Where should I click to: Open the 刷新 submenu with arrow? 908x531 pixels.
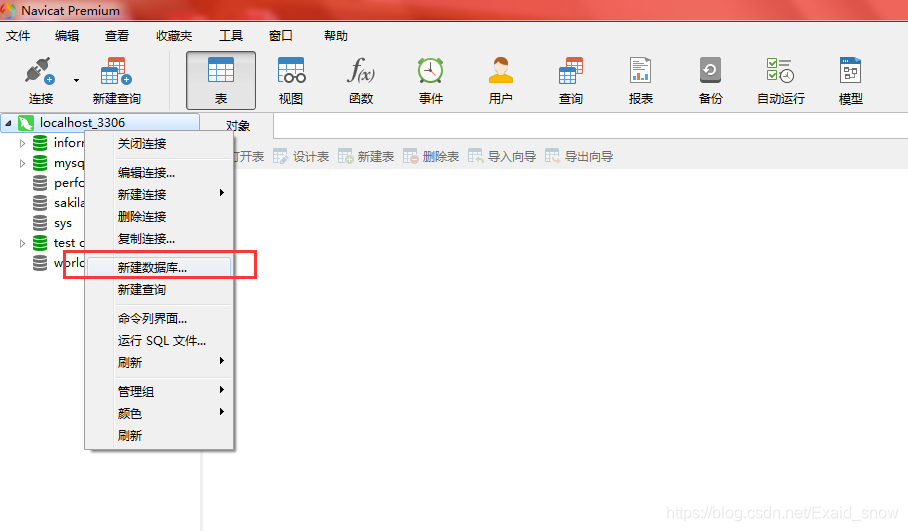[x=159, y=362]
